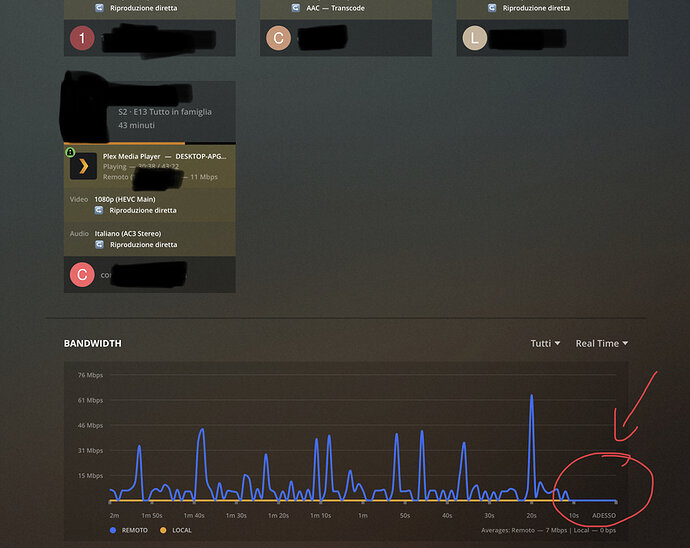Click the Italiano (AC3 Stereo) audio label
This screenshot has width=690, height=548.
(128, 234)
